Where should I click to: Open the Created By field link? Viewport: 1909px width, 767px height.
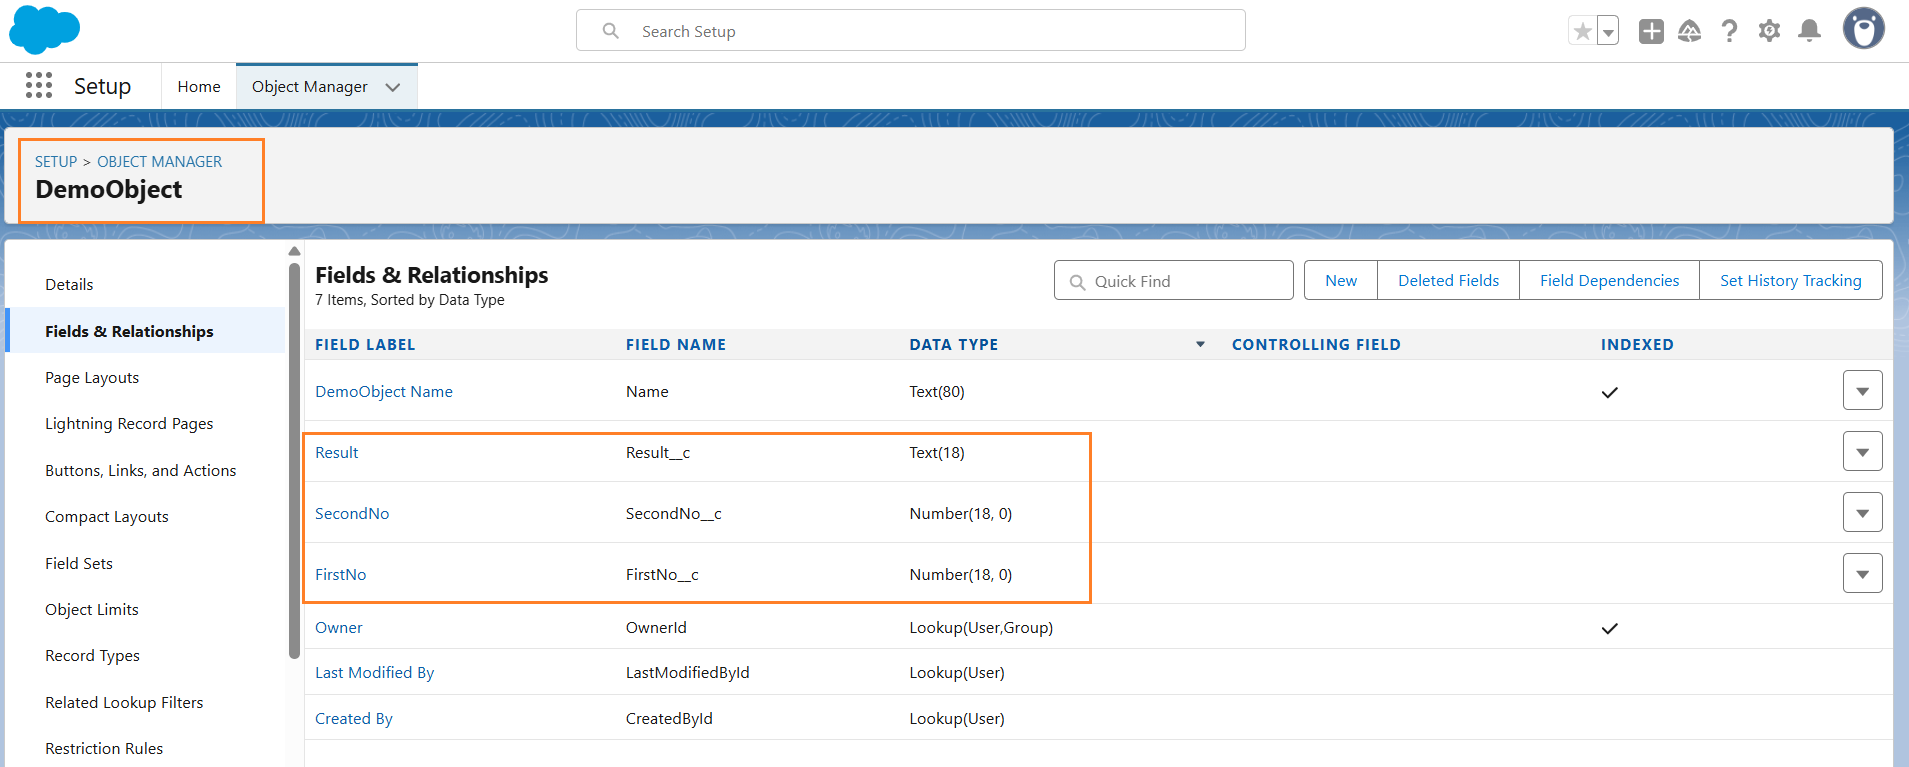tap(354, 719)
